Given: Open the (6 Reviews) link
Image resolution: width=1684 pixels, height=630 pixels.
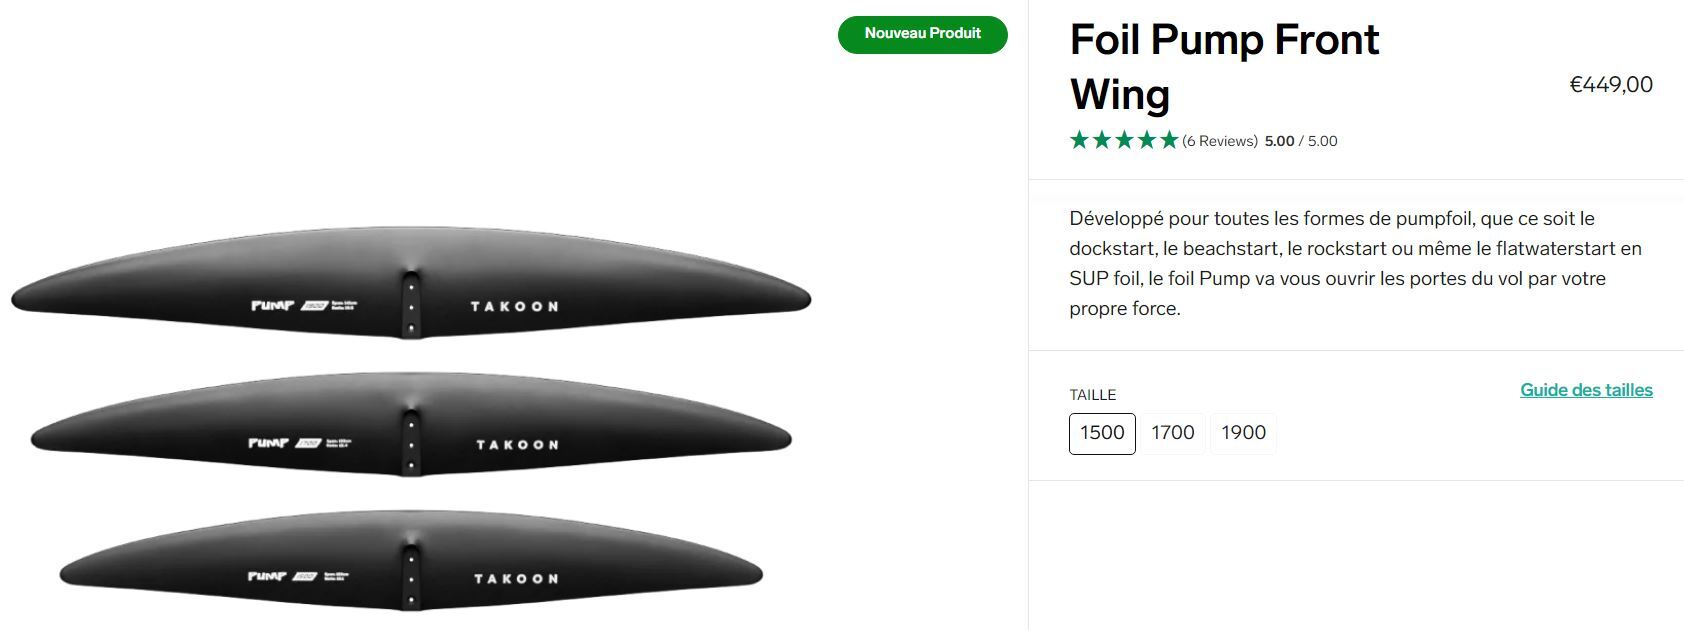Looking at the screenshot, I should [1219, 141].
